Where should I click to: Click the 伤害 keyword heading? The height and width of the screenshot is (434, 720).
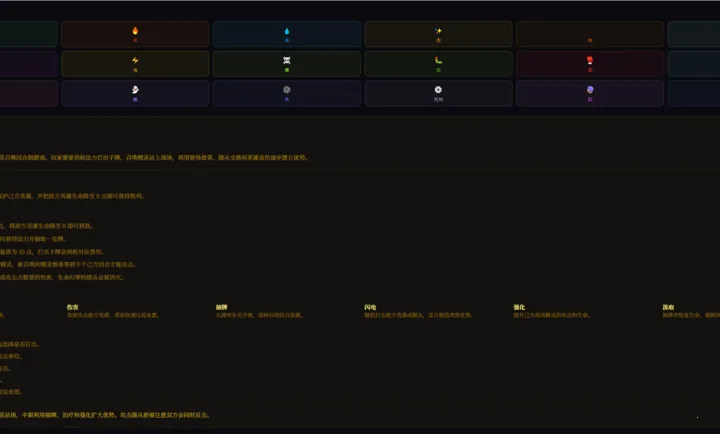pos(73,307)
